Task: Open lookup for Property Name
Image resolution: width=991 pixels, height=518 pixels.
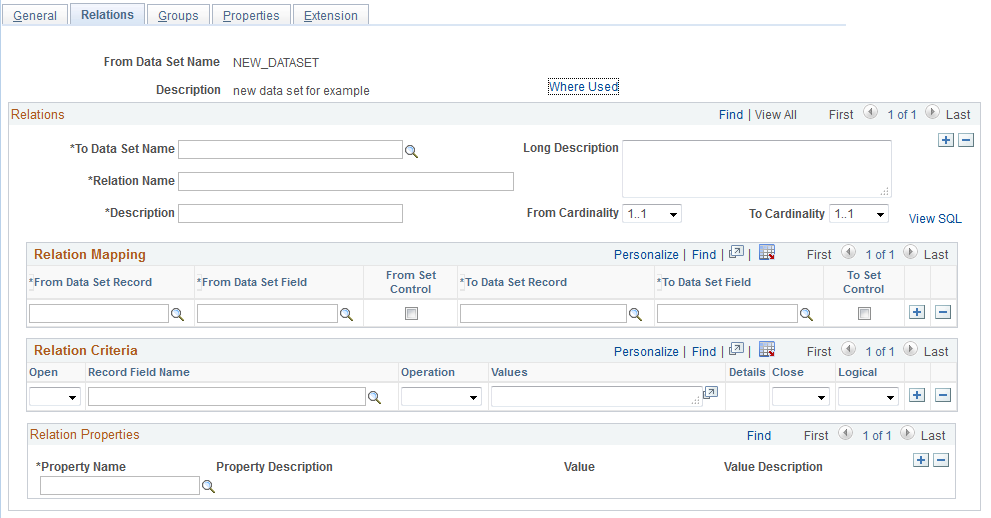Action: click(209, 486)
